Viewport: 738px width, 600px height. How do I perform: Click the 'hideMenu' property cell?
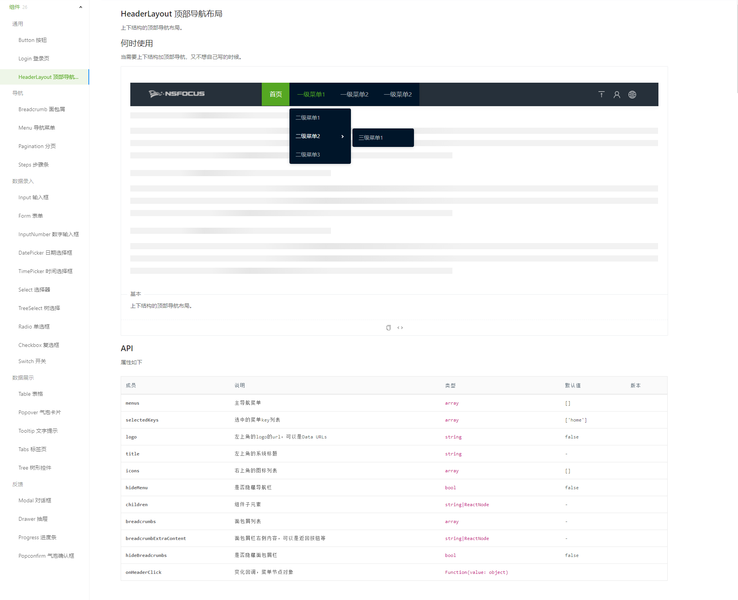(x=176, y=488)
